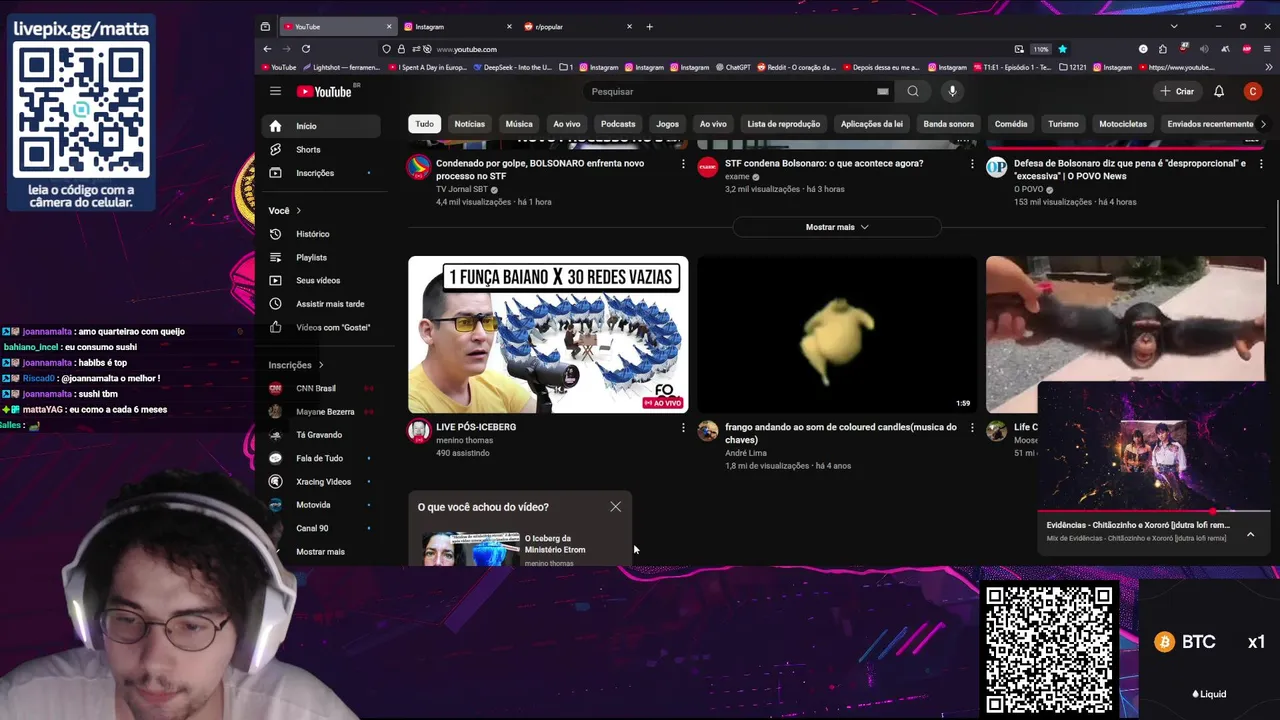Open Seus vídeos in the sidebar
The image size is (1280, 720).
point(322,280)
